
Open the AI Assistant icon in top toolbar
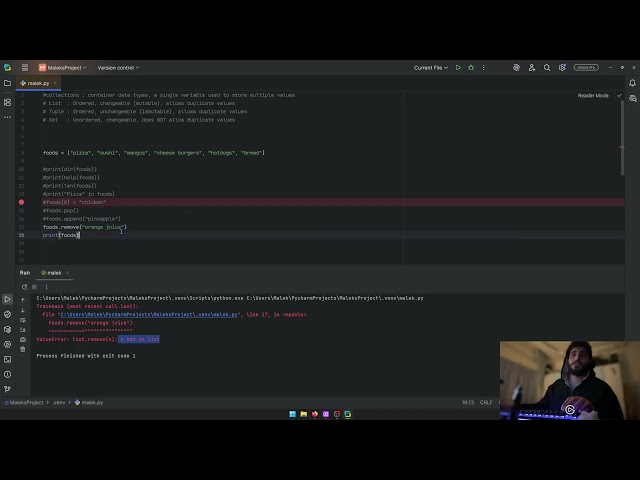[x=516, y=68]
